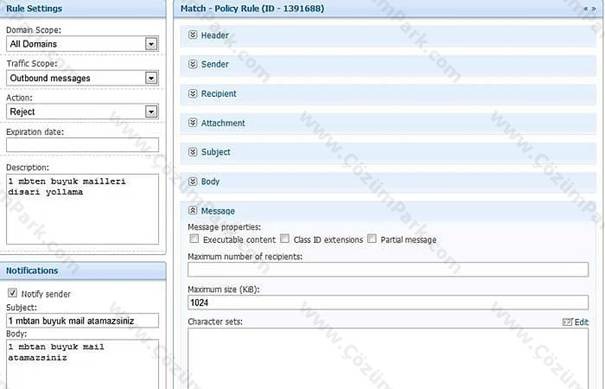Expand the Attachment section
The image size is (605, 389).
[x=193, y=123]
